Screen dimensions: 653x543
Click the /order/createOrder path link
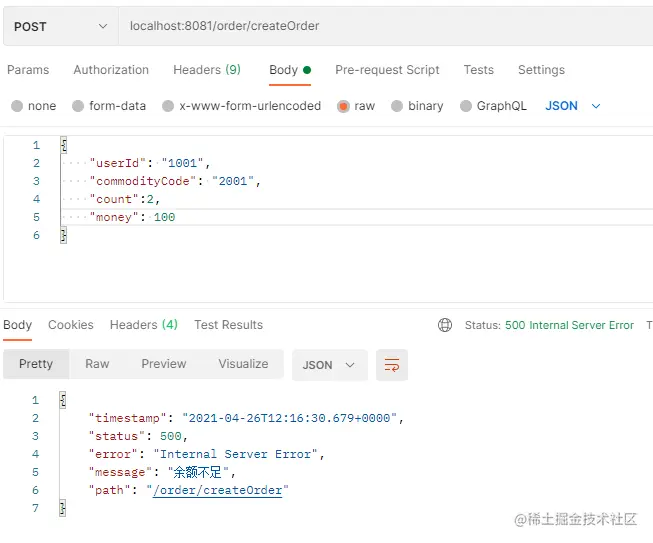(216, 490)
